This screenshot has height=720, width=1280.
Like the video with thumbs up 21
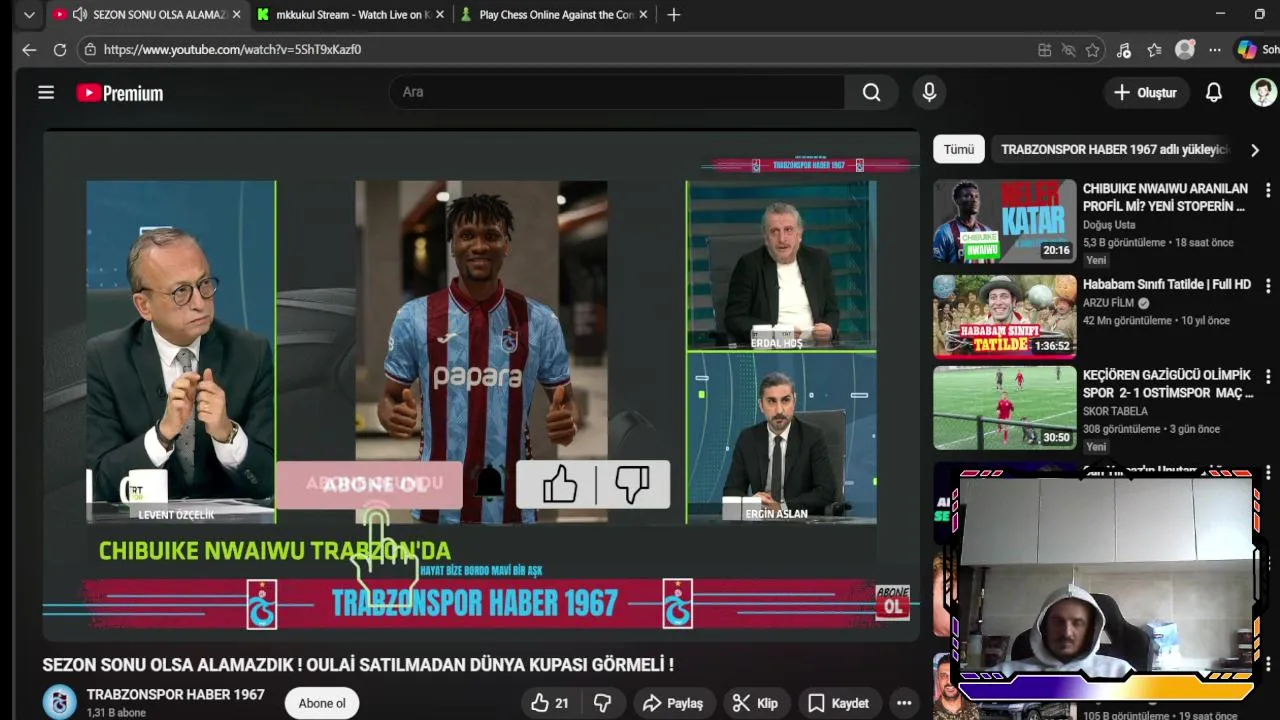point(550,703)
